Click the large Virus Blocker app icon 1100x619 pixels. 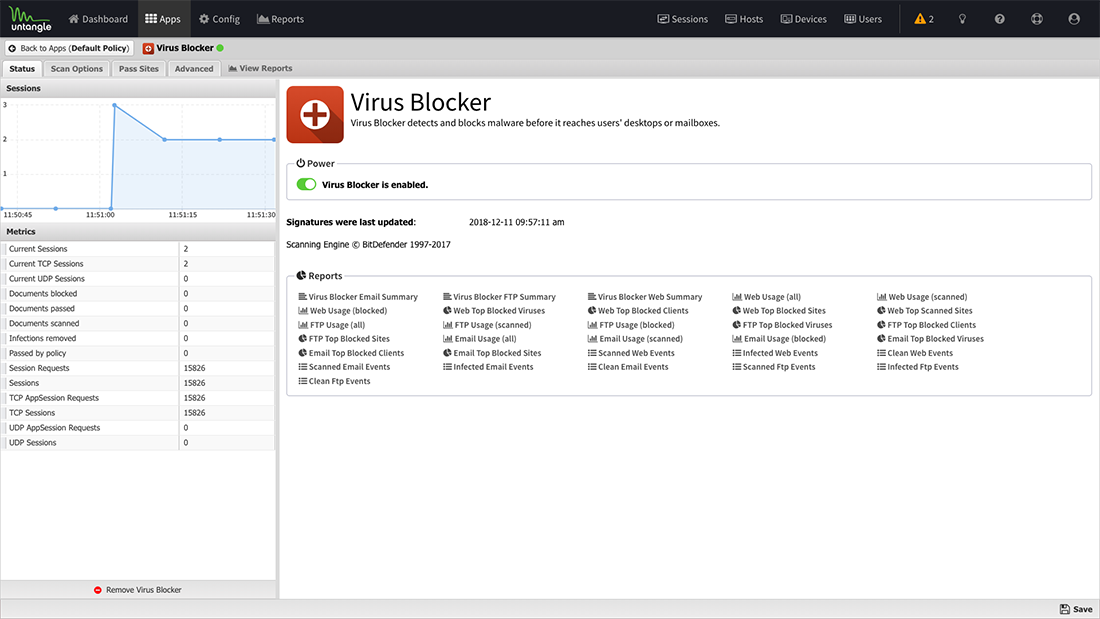pyautogui.click(x=315, y=114)
